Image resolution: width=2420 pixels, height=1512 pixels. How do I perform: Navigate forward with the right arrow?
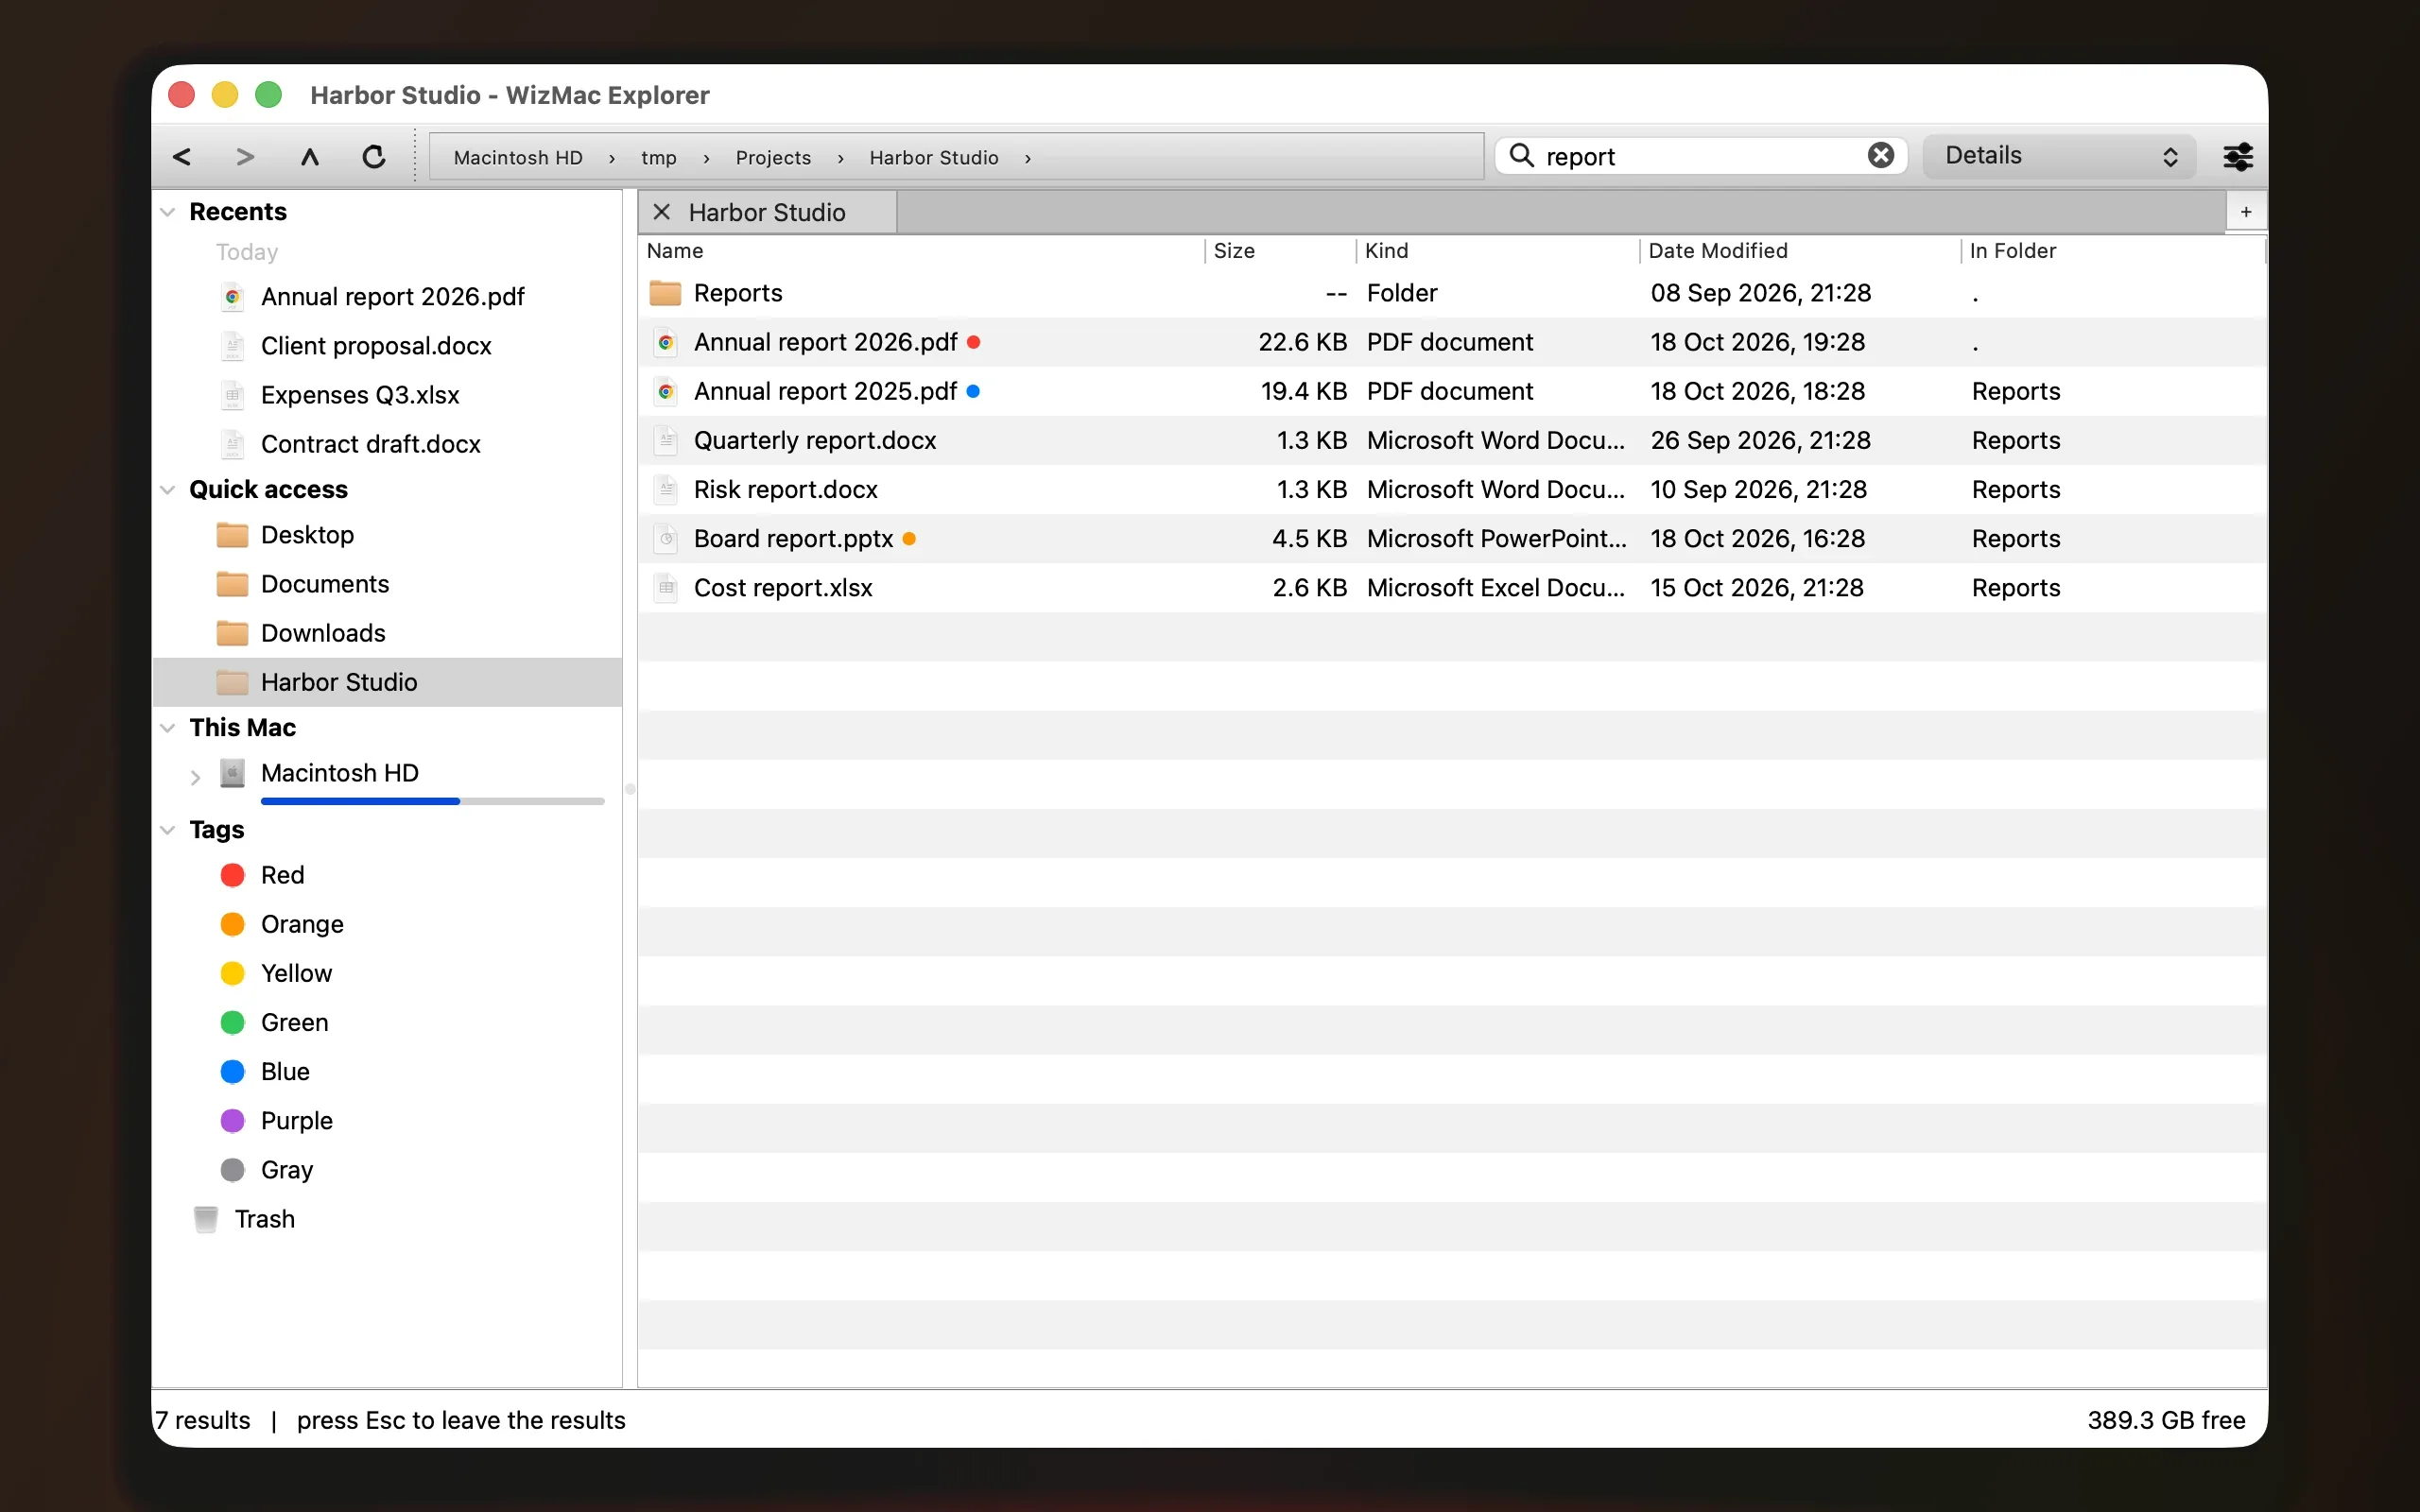pos(245,157)
